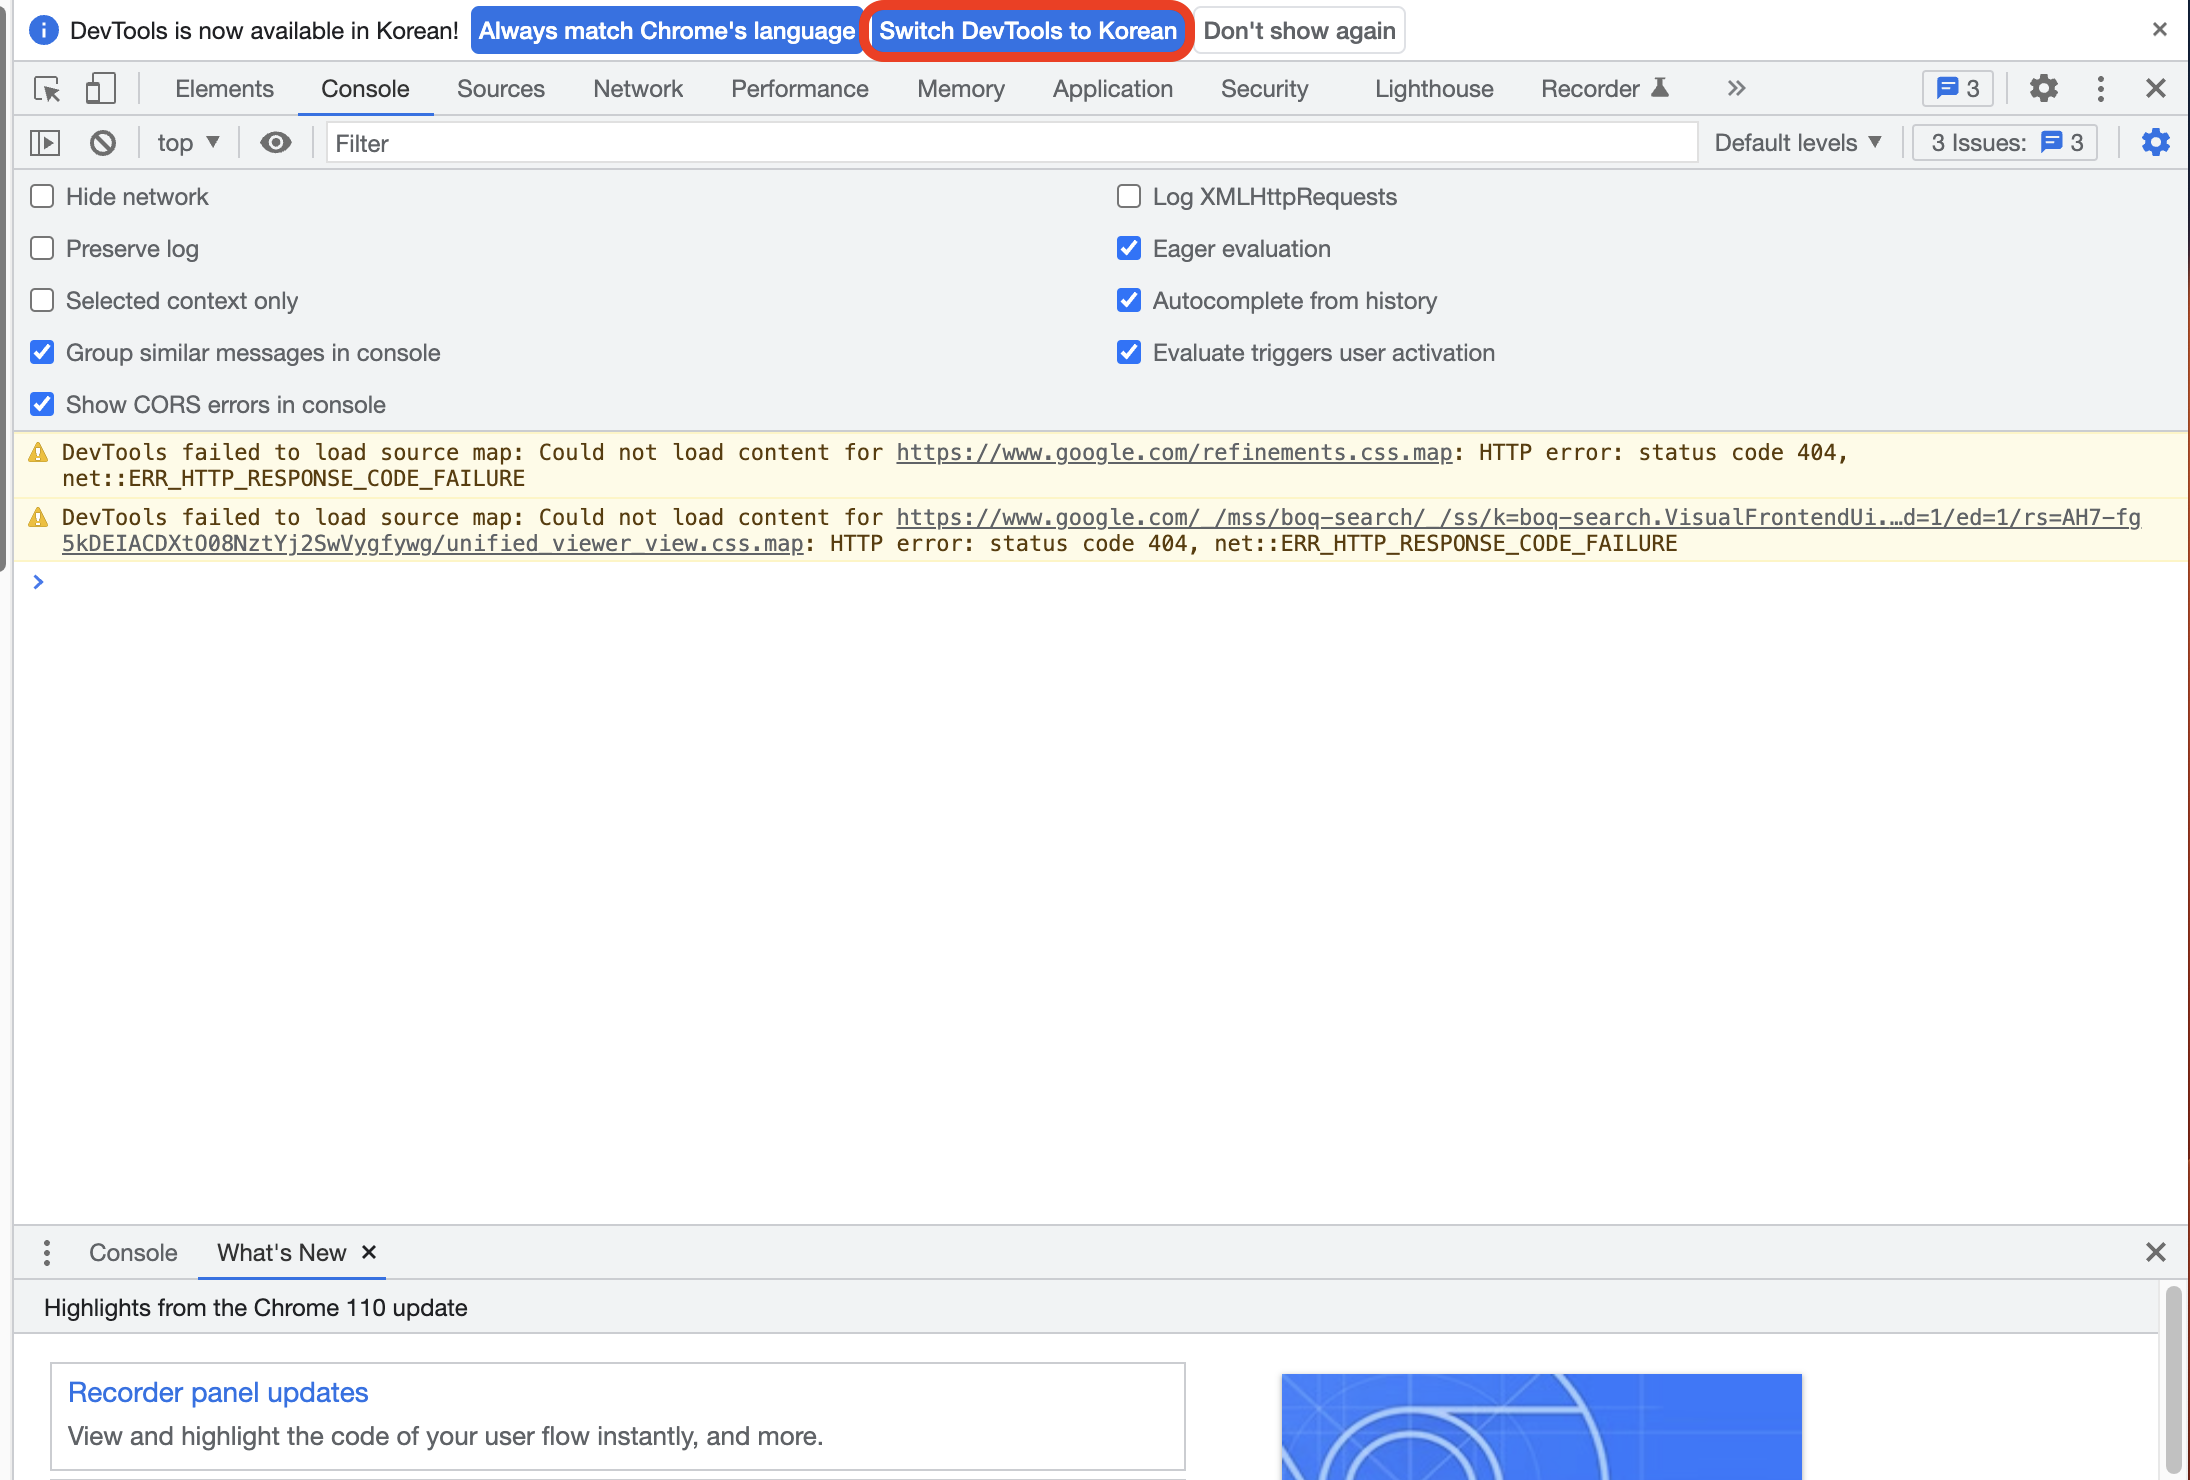Image resolution: width=2190 pixels, height=1480 pixels.
Task: Select the main Console tab
Action: click(x=365, y=89)
